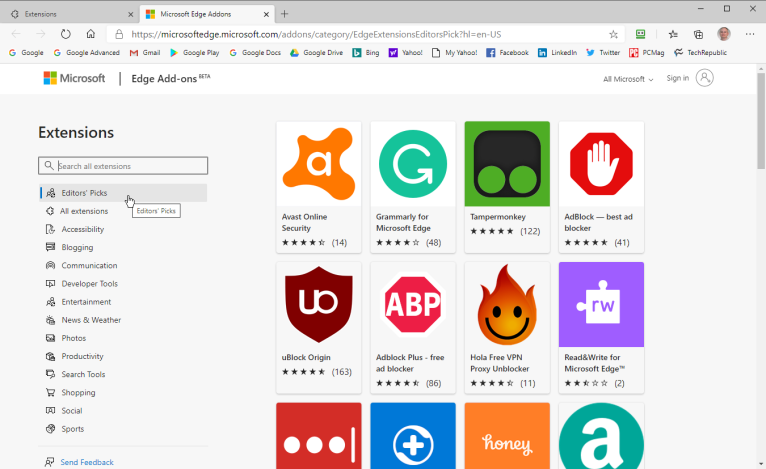Open a new tab with plus button
The width and height of the screenshot is (766, 469).
[x=284, y=14]
